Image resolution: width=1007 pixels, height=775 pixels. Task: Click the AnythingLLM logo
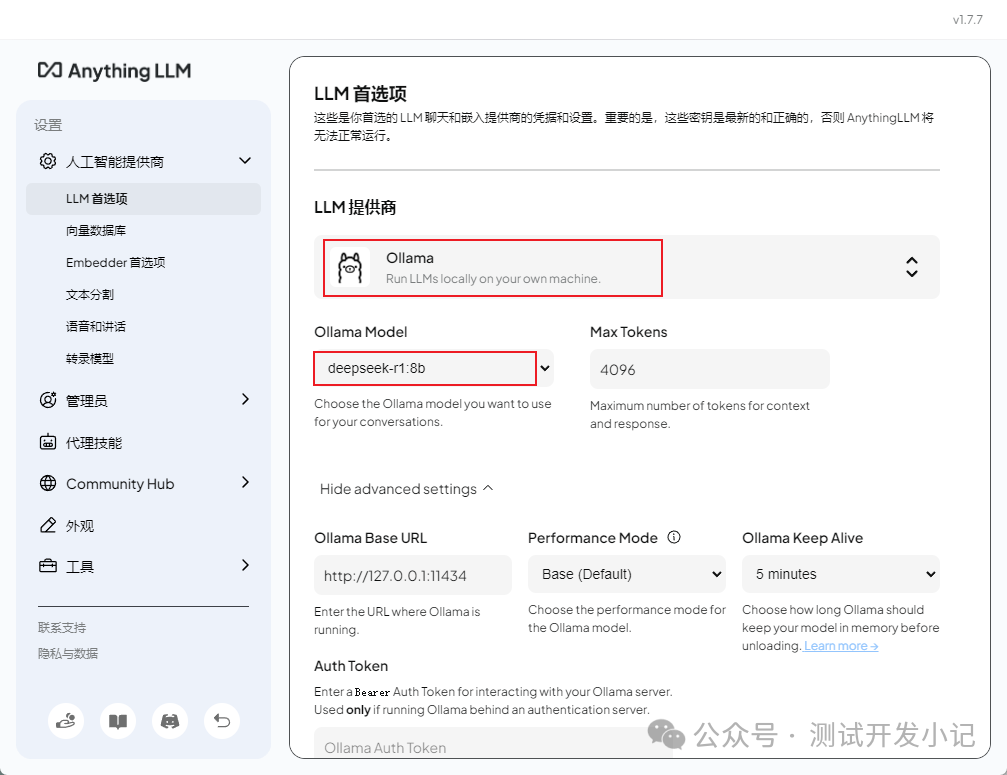tap(114, 71)
